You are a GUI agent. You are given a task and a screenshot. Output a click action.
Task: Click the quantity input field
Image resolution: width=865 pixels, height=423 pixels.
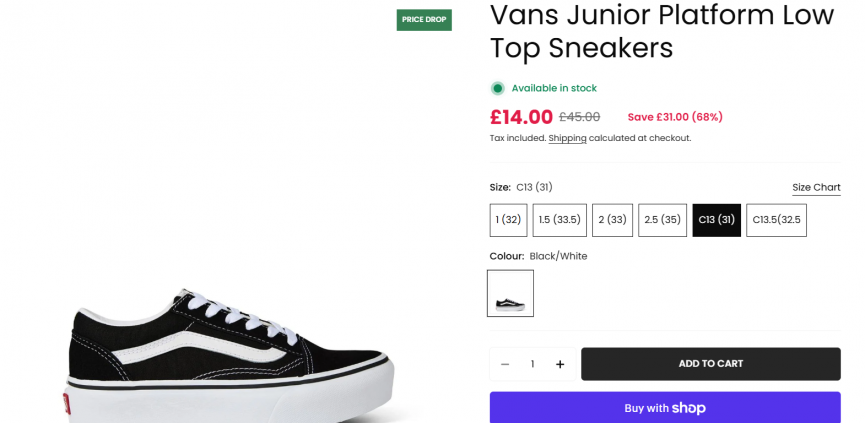point(532,364)
